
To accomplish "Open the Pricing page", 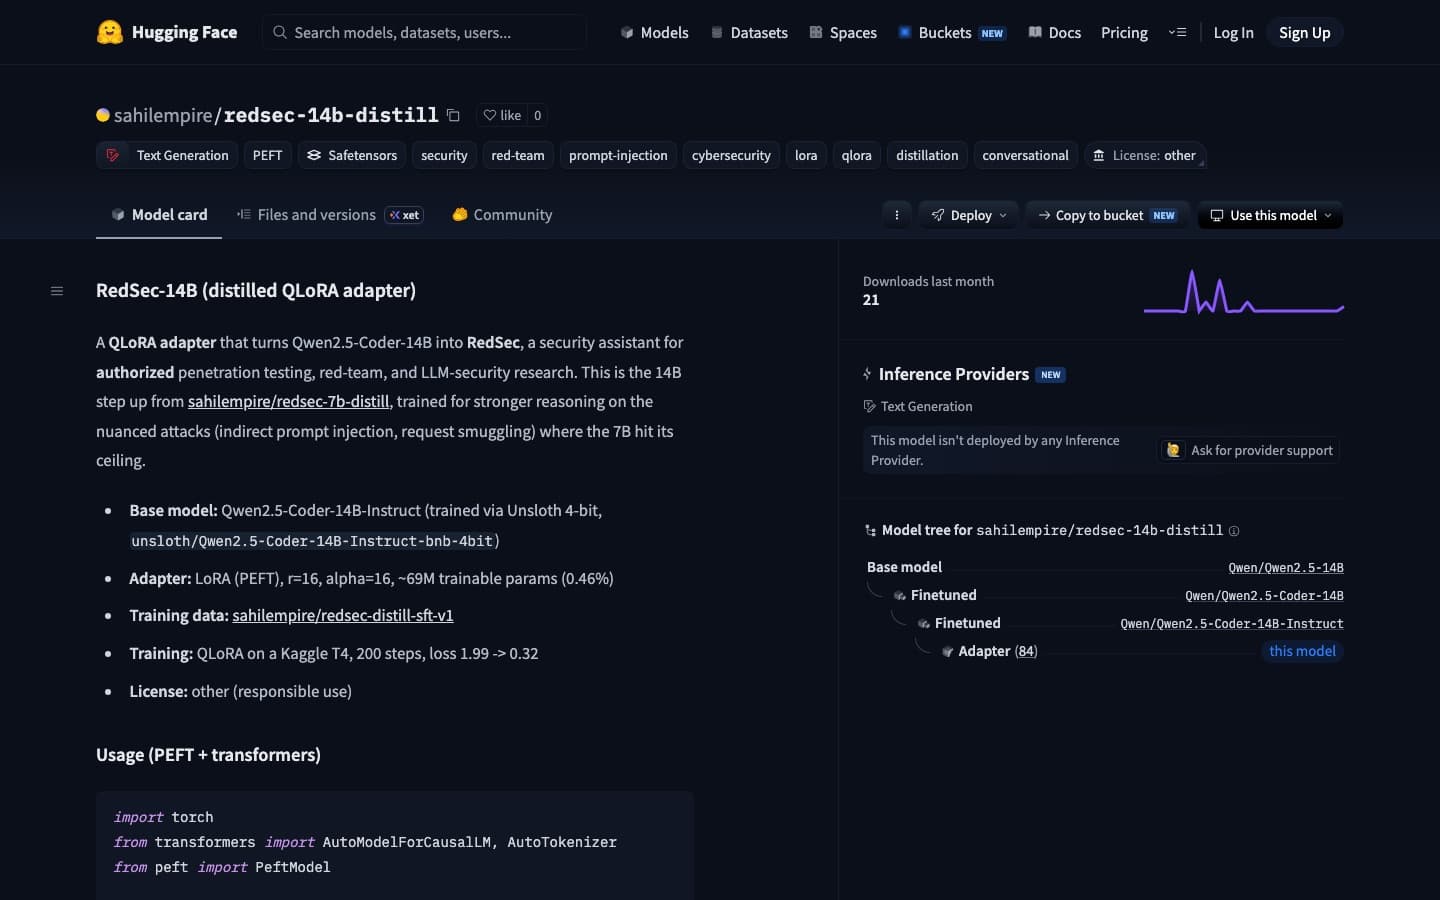I will [x=1124, y=32].
